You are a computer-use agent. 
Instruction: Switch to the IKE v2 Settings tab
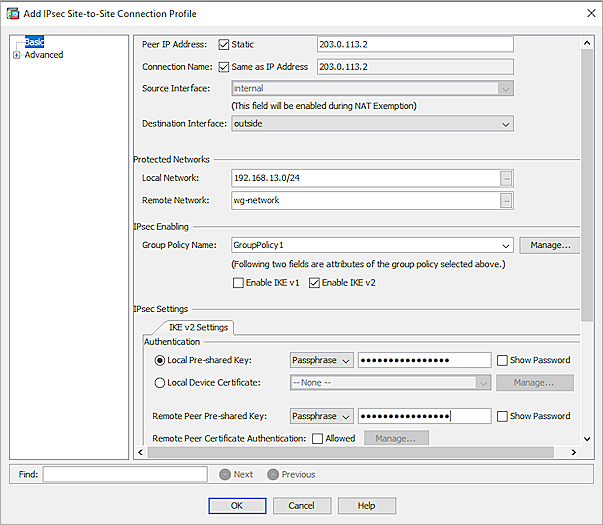coord(198,327)
